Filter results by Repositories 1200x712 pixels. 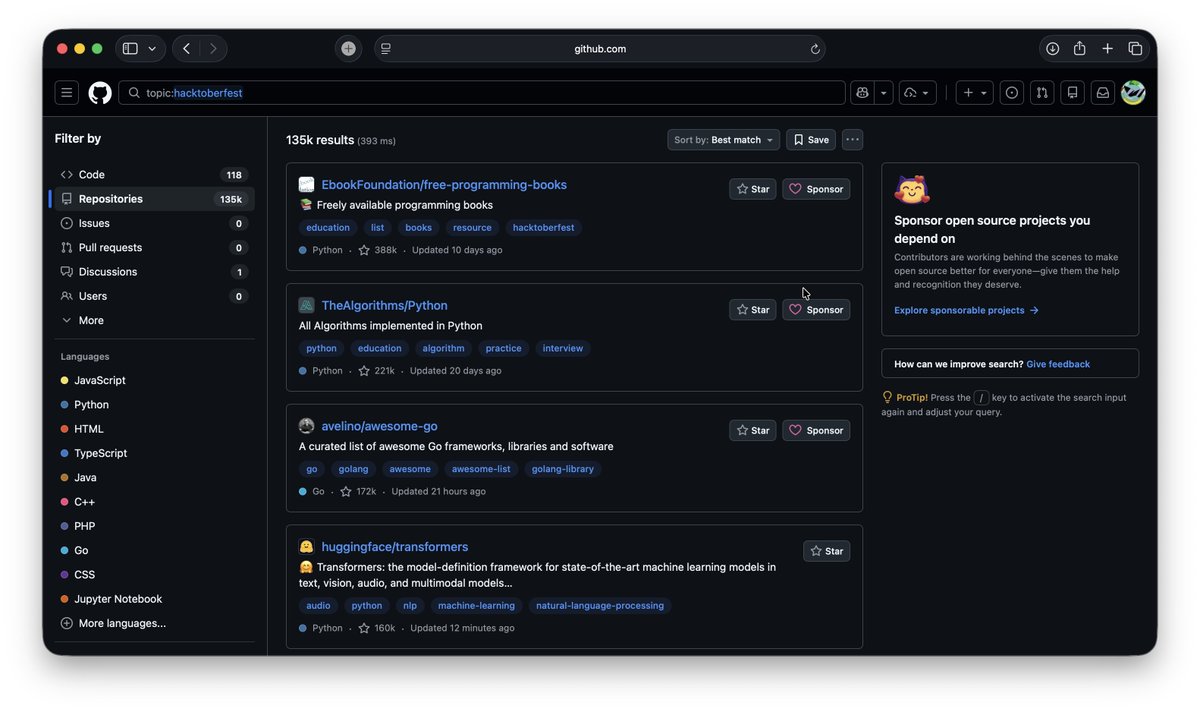(152, 199)
